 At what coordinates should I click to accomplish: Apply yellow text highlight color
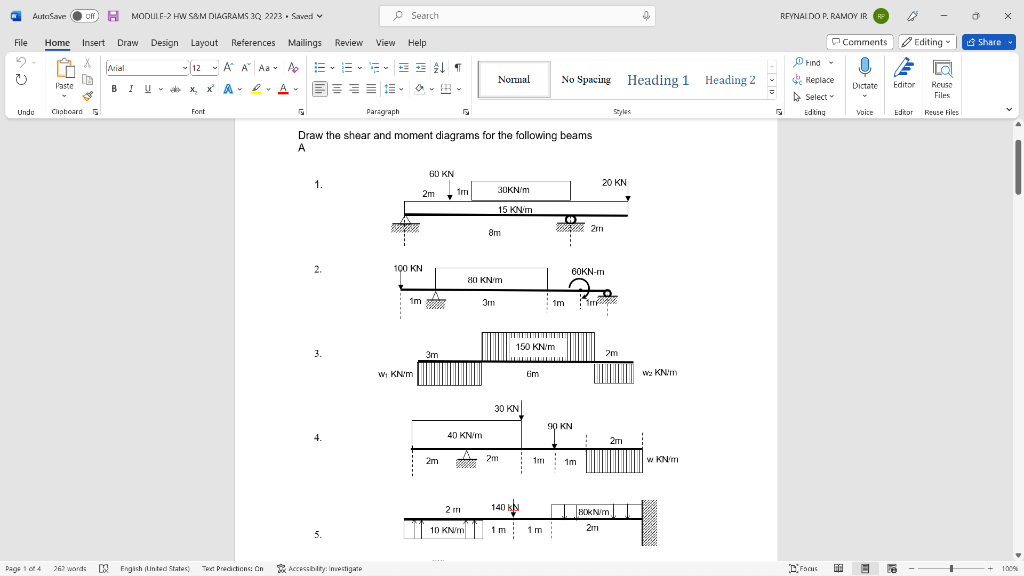point(256,89)
